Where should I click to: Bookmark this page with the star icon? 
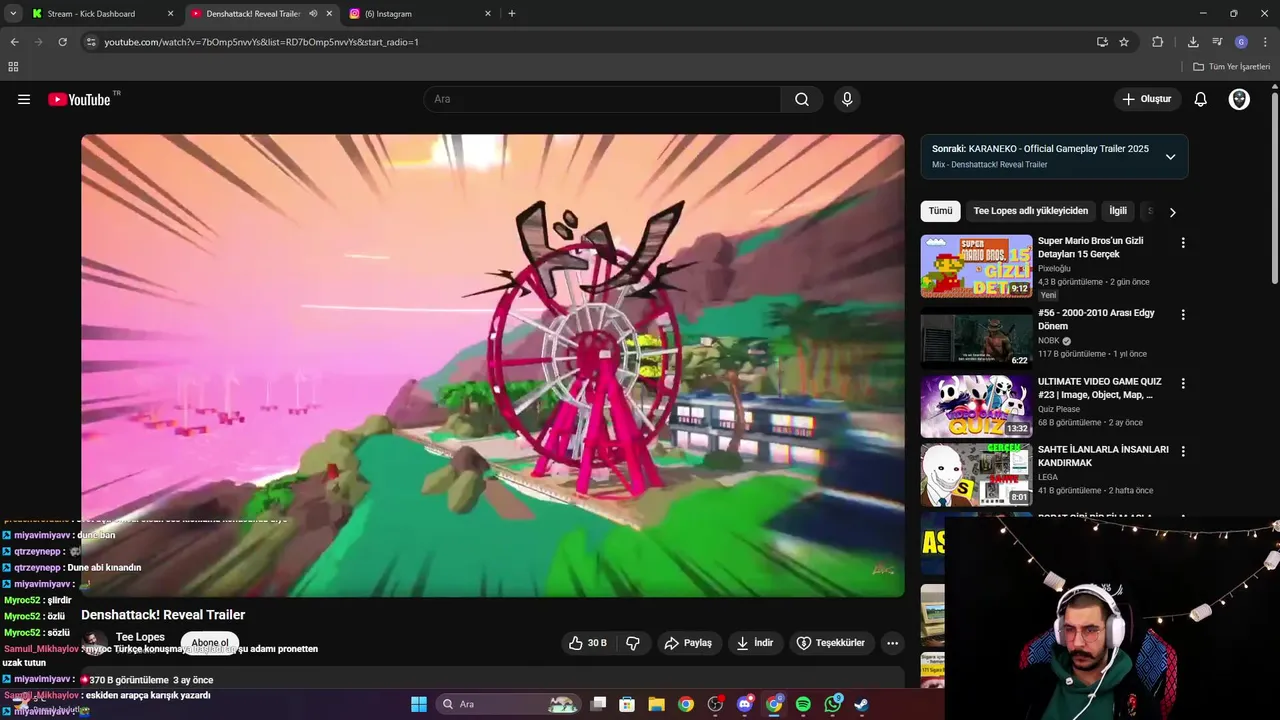coord(1124,42)
